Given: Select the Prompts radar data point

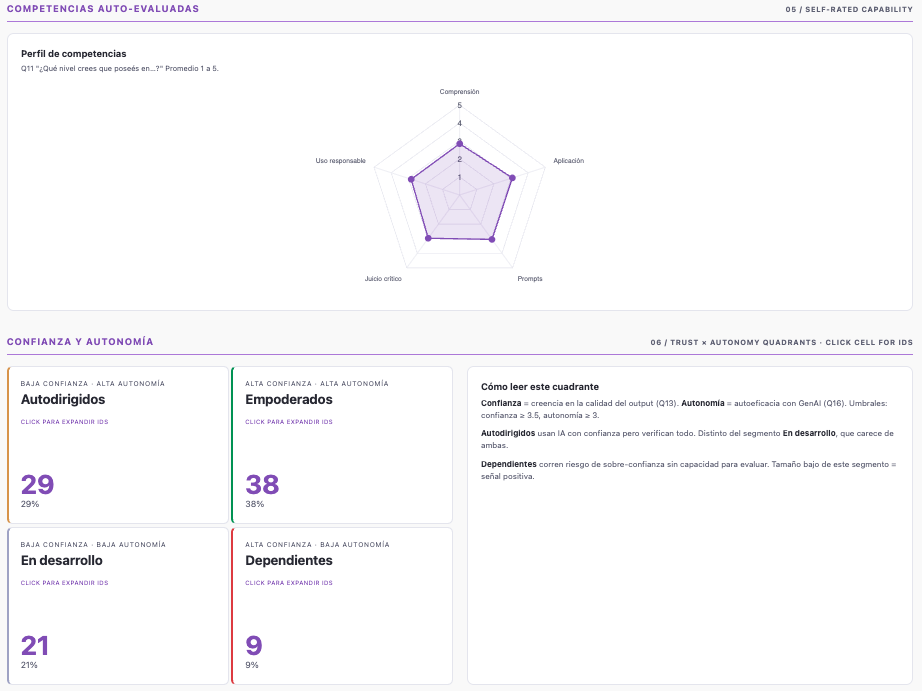Looking at the screenshot, I should click(492, 239).
